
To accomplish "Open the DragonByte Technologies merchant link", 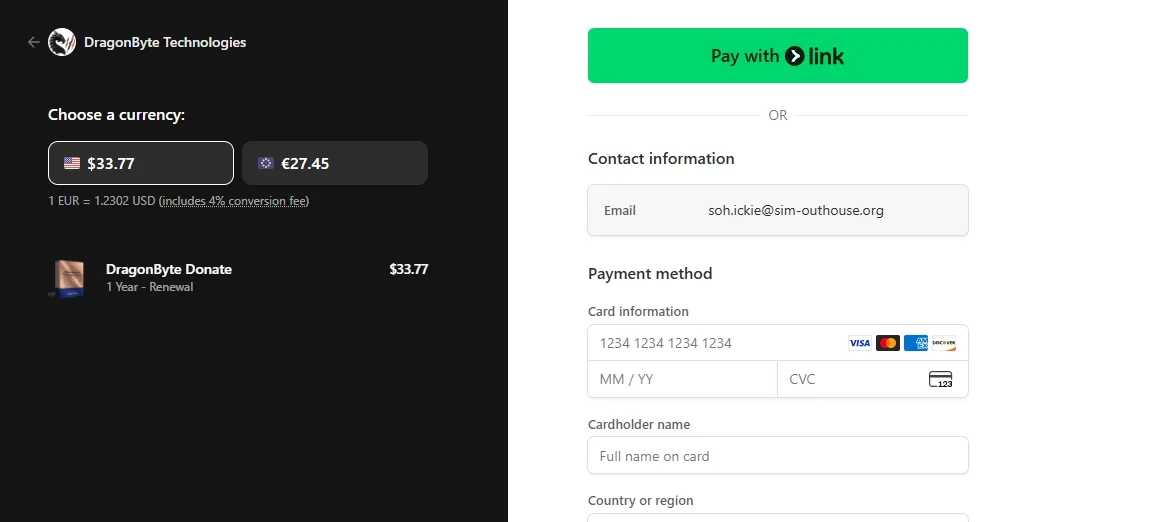I will 165,42.
